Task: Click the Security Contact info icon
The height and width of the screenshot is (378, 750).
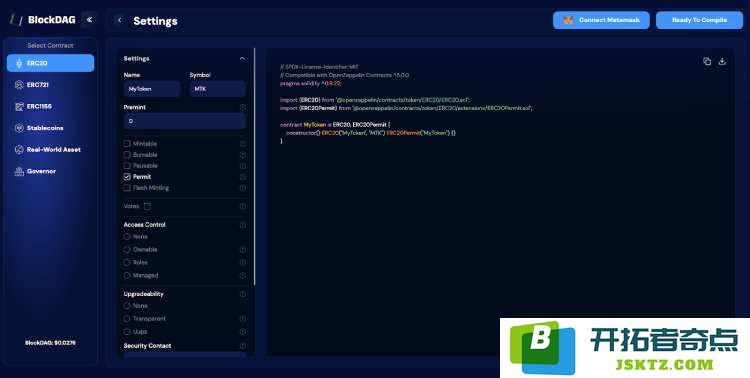Action: click(243, 345)
